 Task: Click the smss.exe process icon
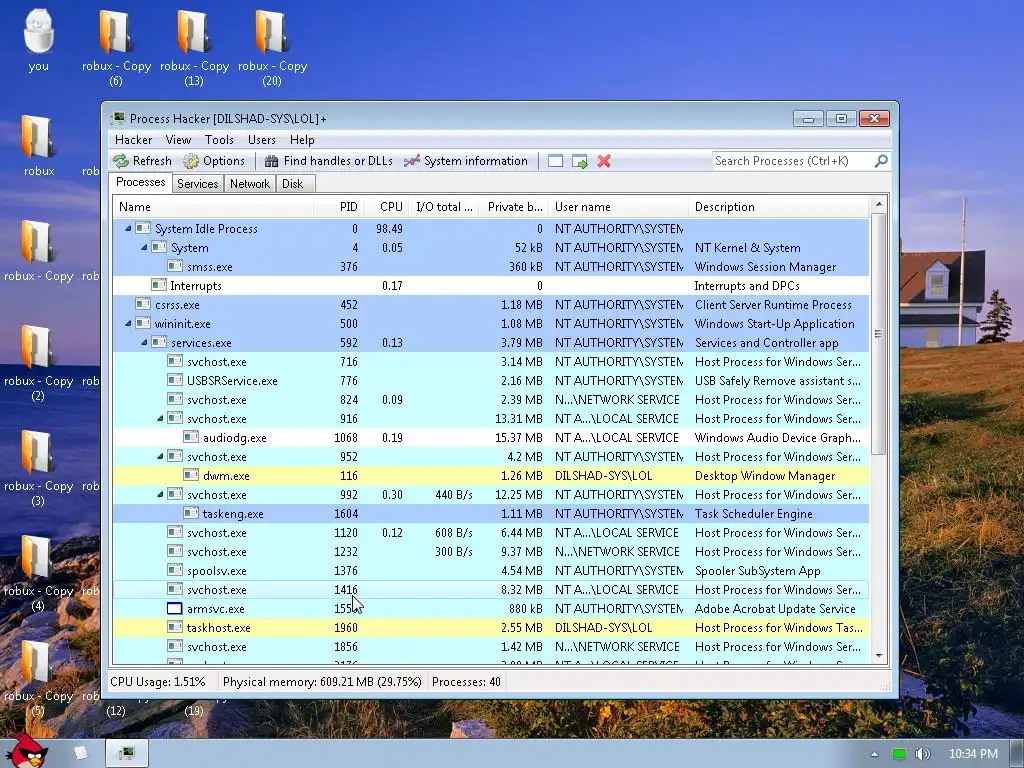[174, 266]
